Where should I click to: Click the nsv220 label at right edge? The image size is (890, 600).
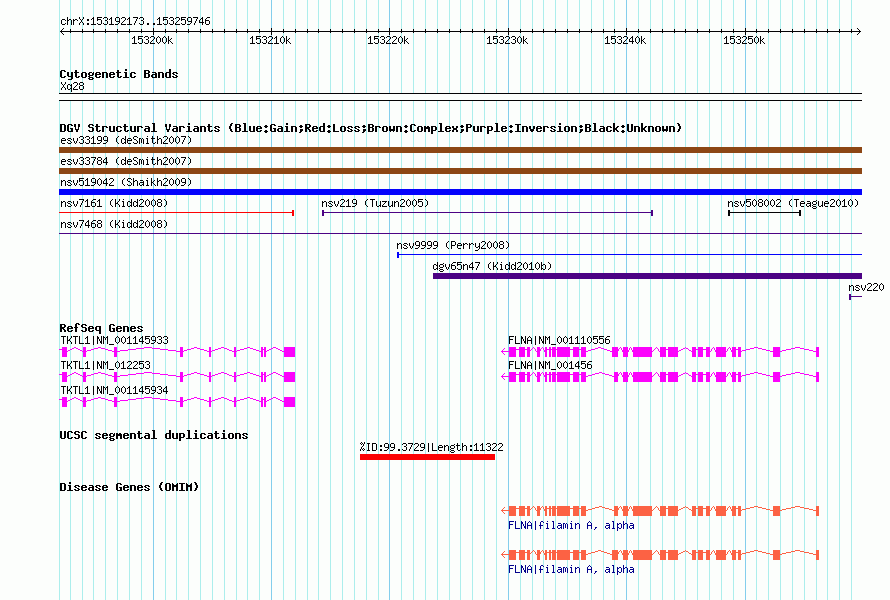point(866,287)
